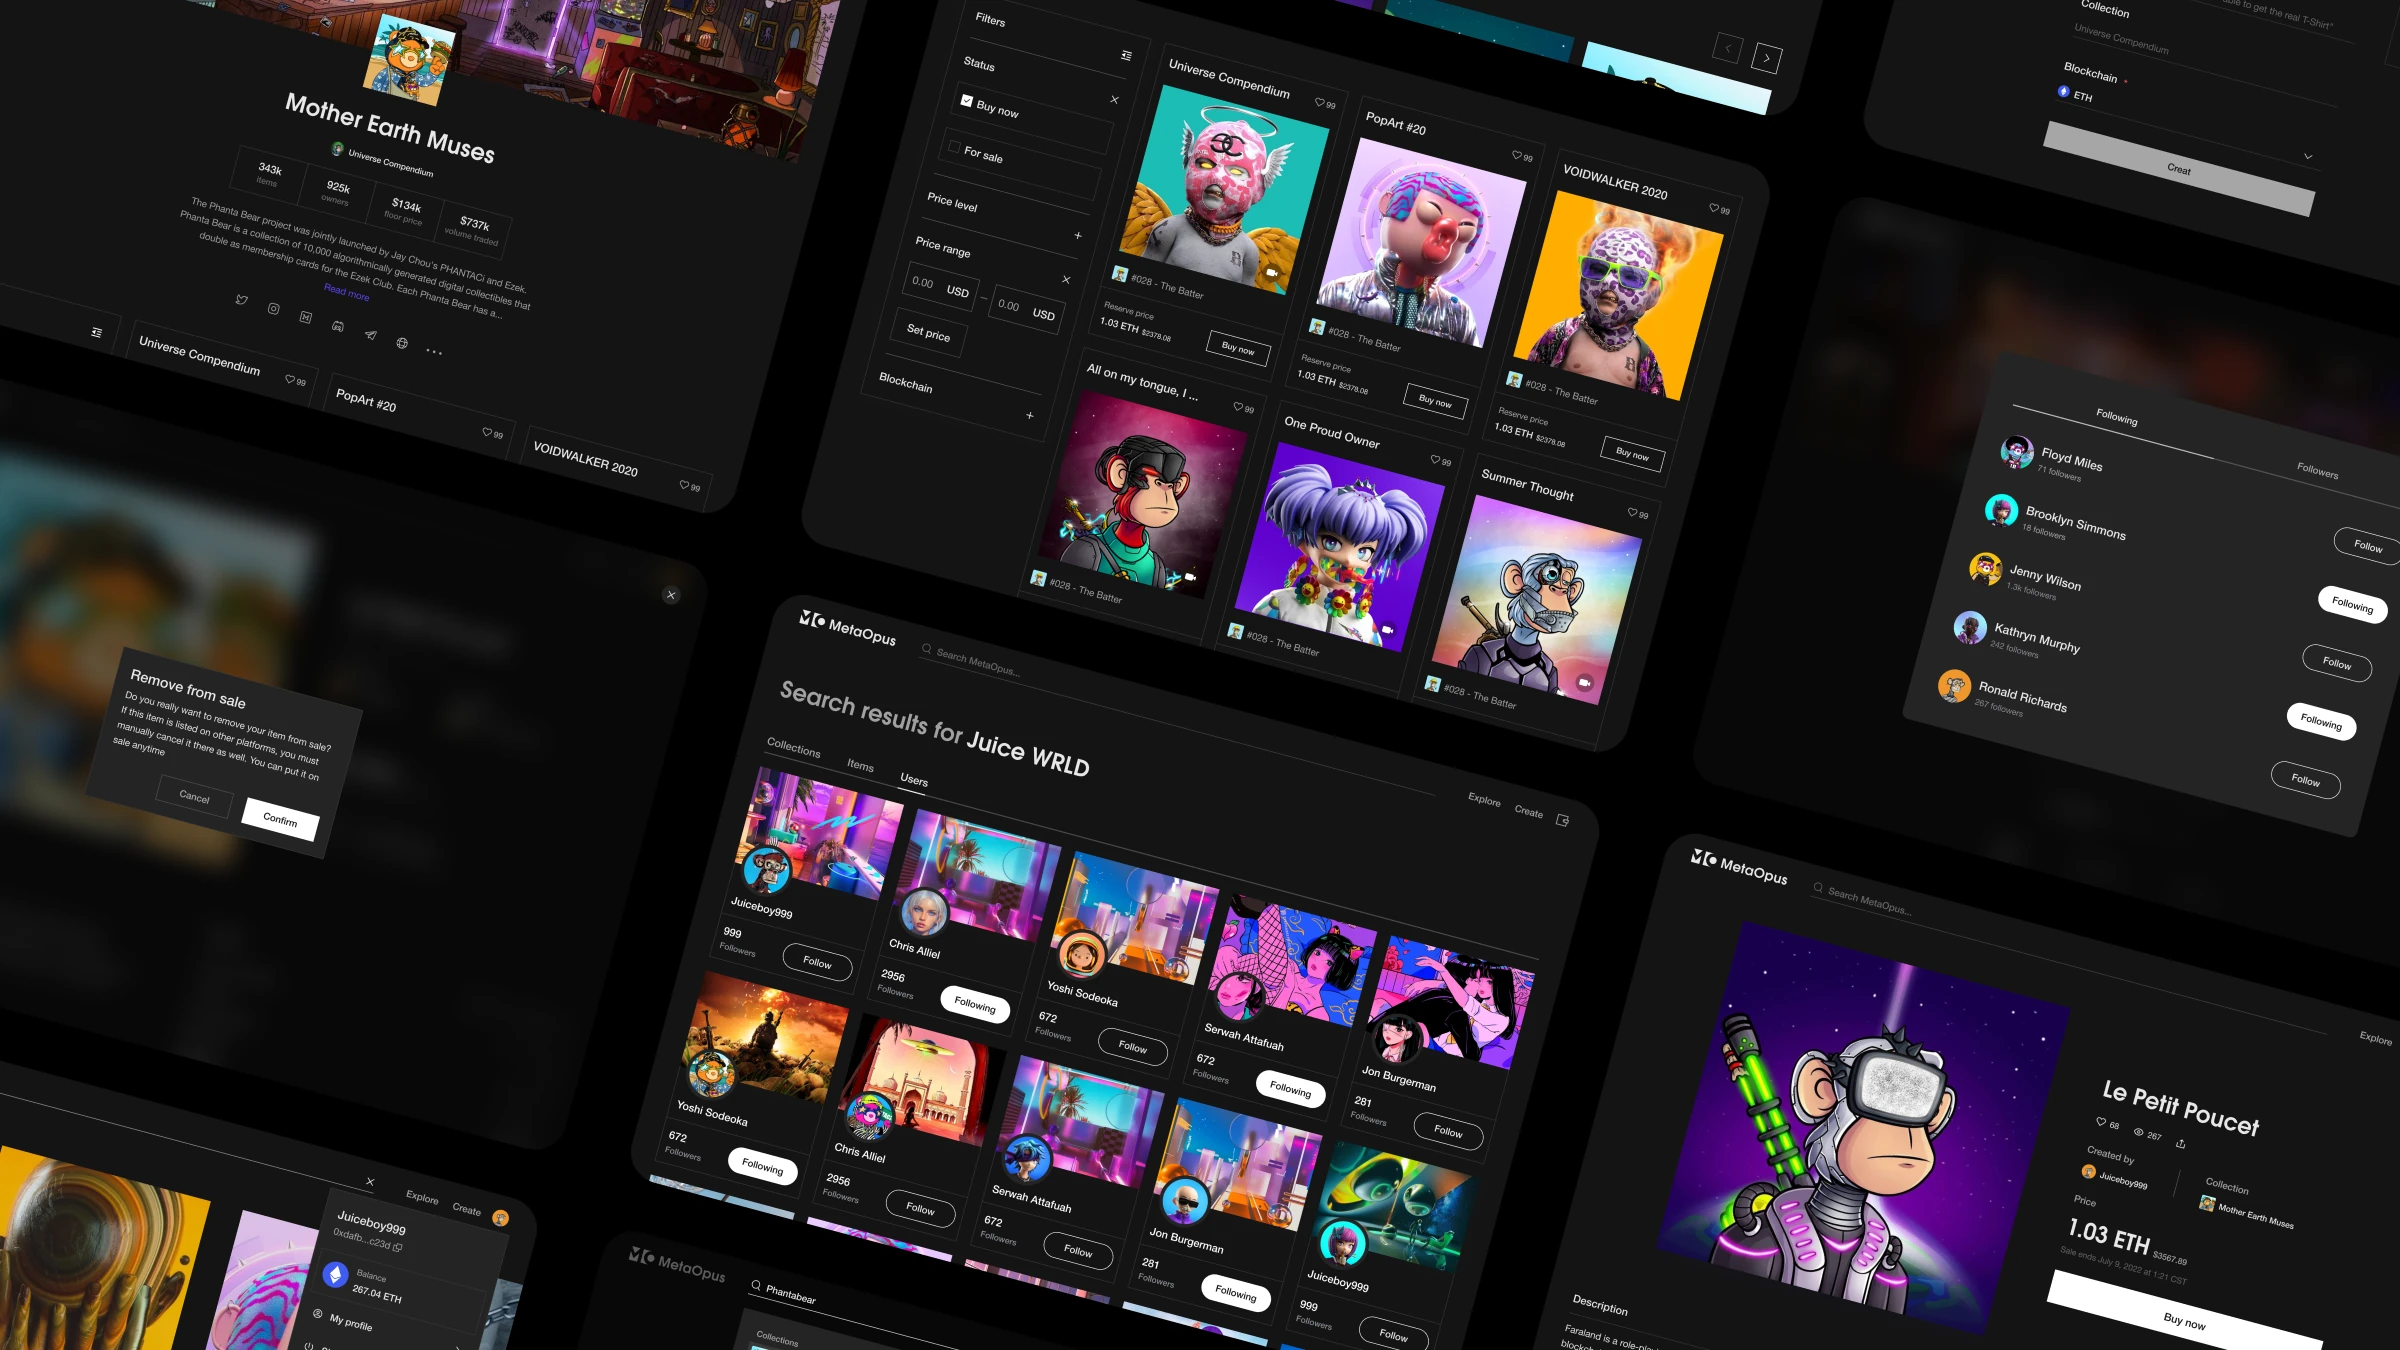The width and height of the screenshot is (2400, 1350).
Task: Open the website globe link under Mother Earth Muses
Action: click(402, 343)
